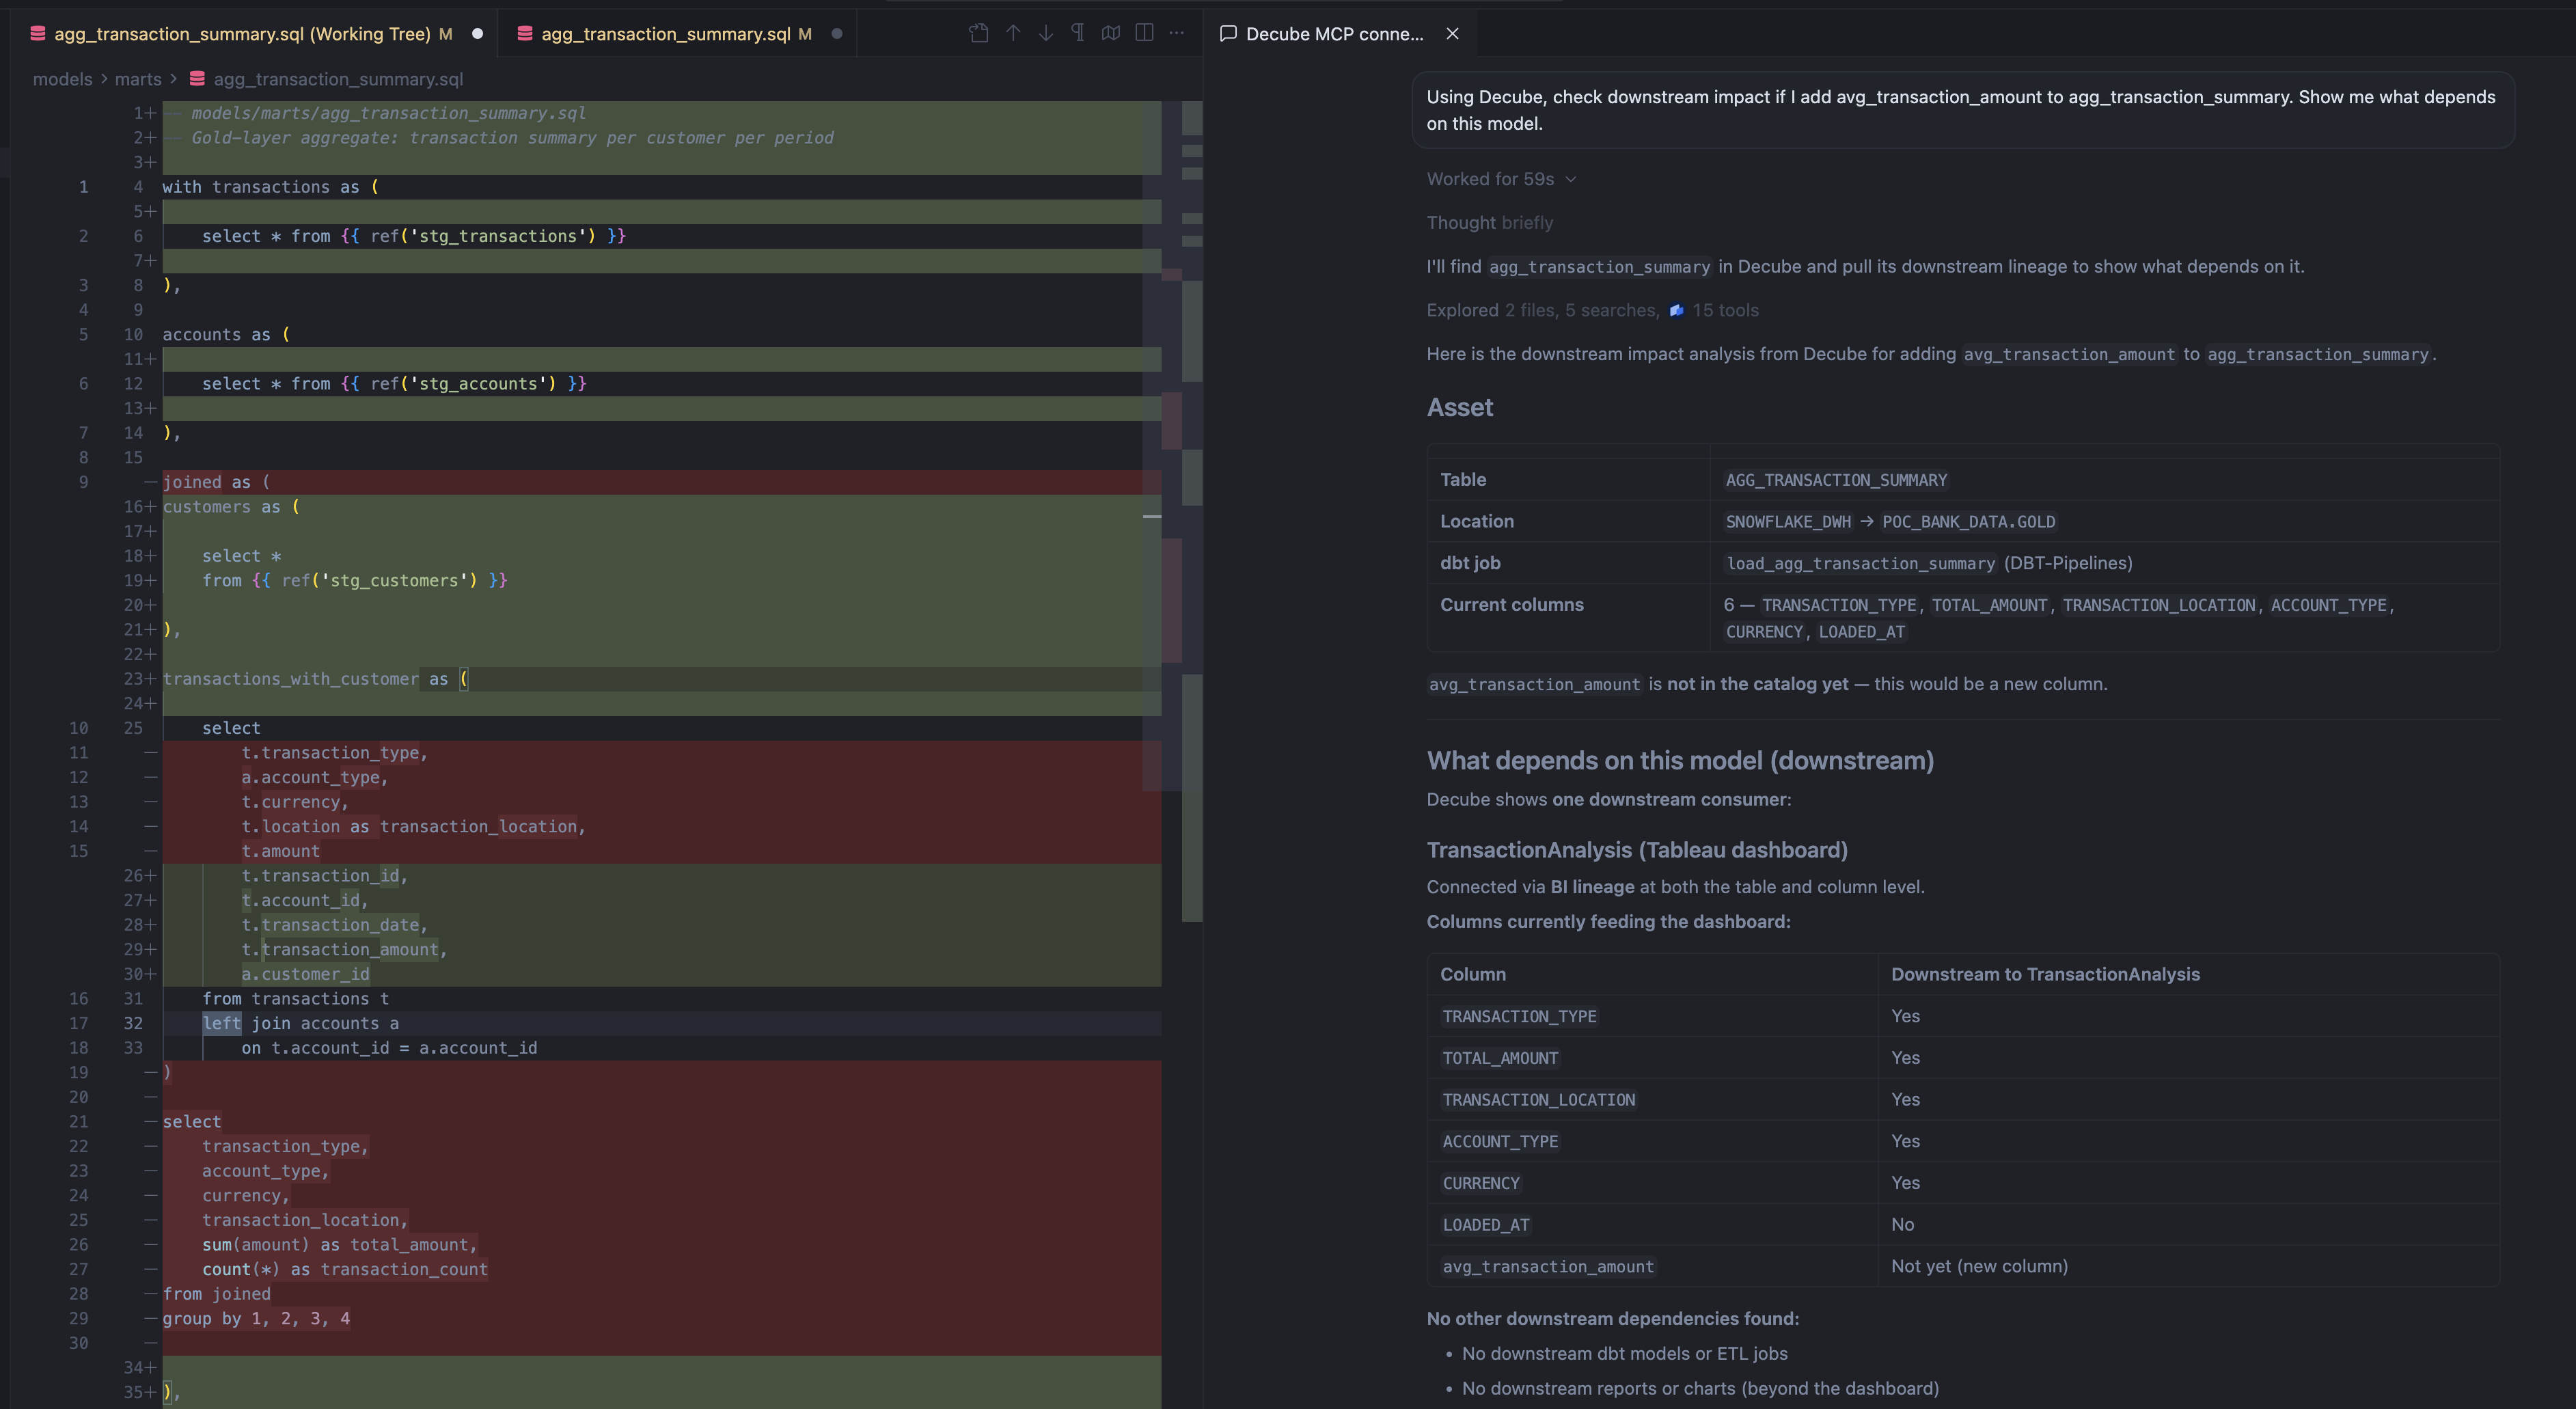Click the Thought briefly line
Image resolution: width=2576 pixels, height=1409 pixels.
pyautogui.click(x=1490, y=223)
